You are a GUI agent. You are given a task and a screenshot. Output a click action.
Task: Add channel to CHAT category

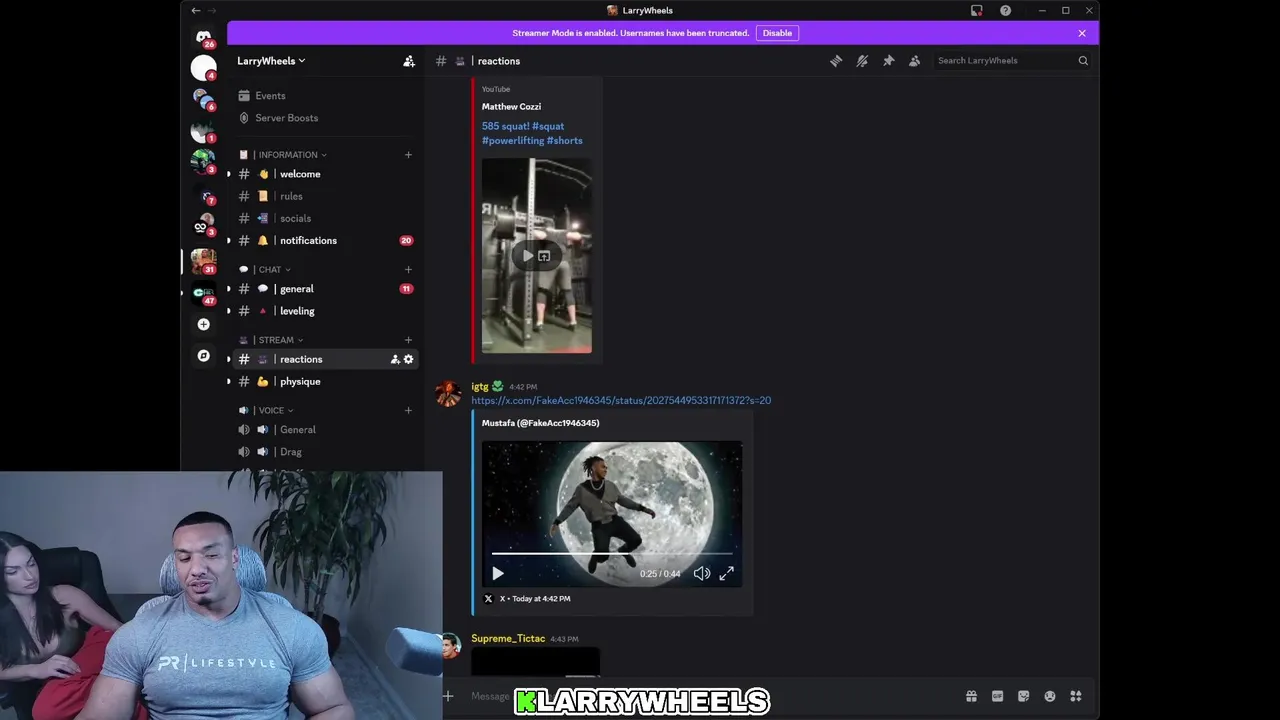click(408, 269)
